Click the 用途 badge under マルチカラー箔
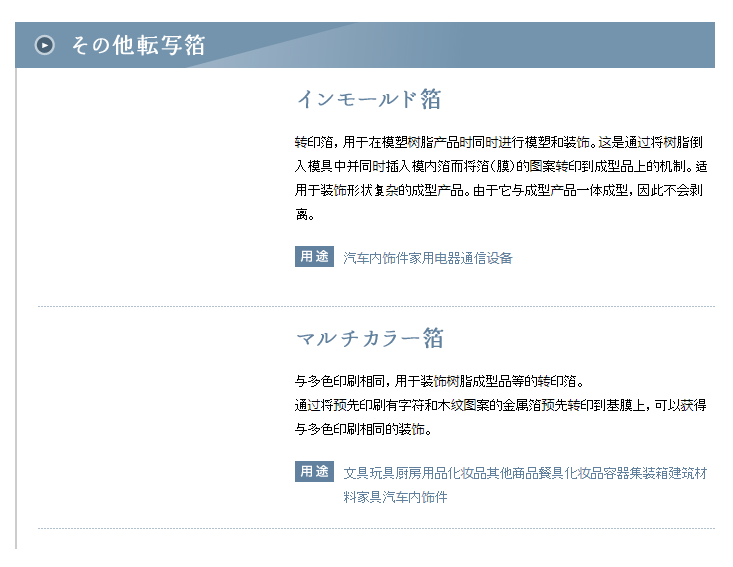733x567 pixels. coord(314,471)
